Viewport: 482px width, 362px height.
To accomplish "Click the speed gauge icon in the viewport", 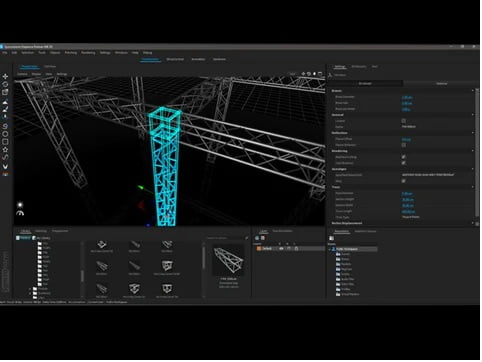I will coord(20,213).
